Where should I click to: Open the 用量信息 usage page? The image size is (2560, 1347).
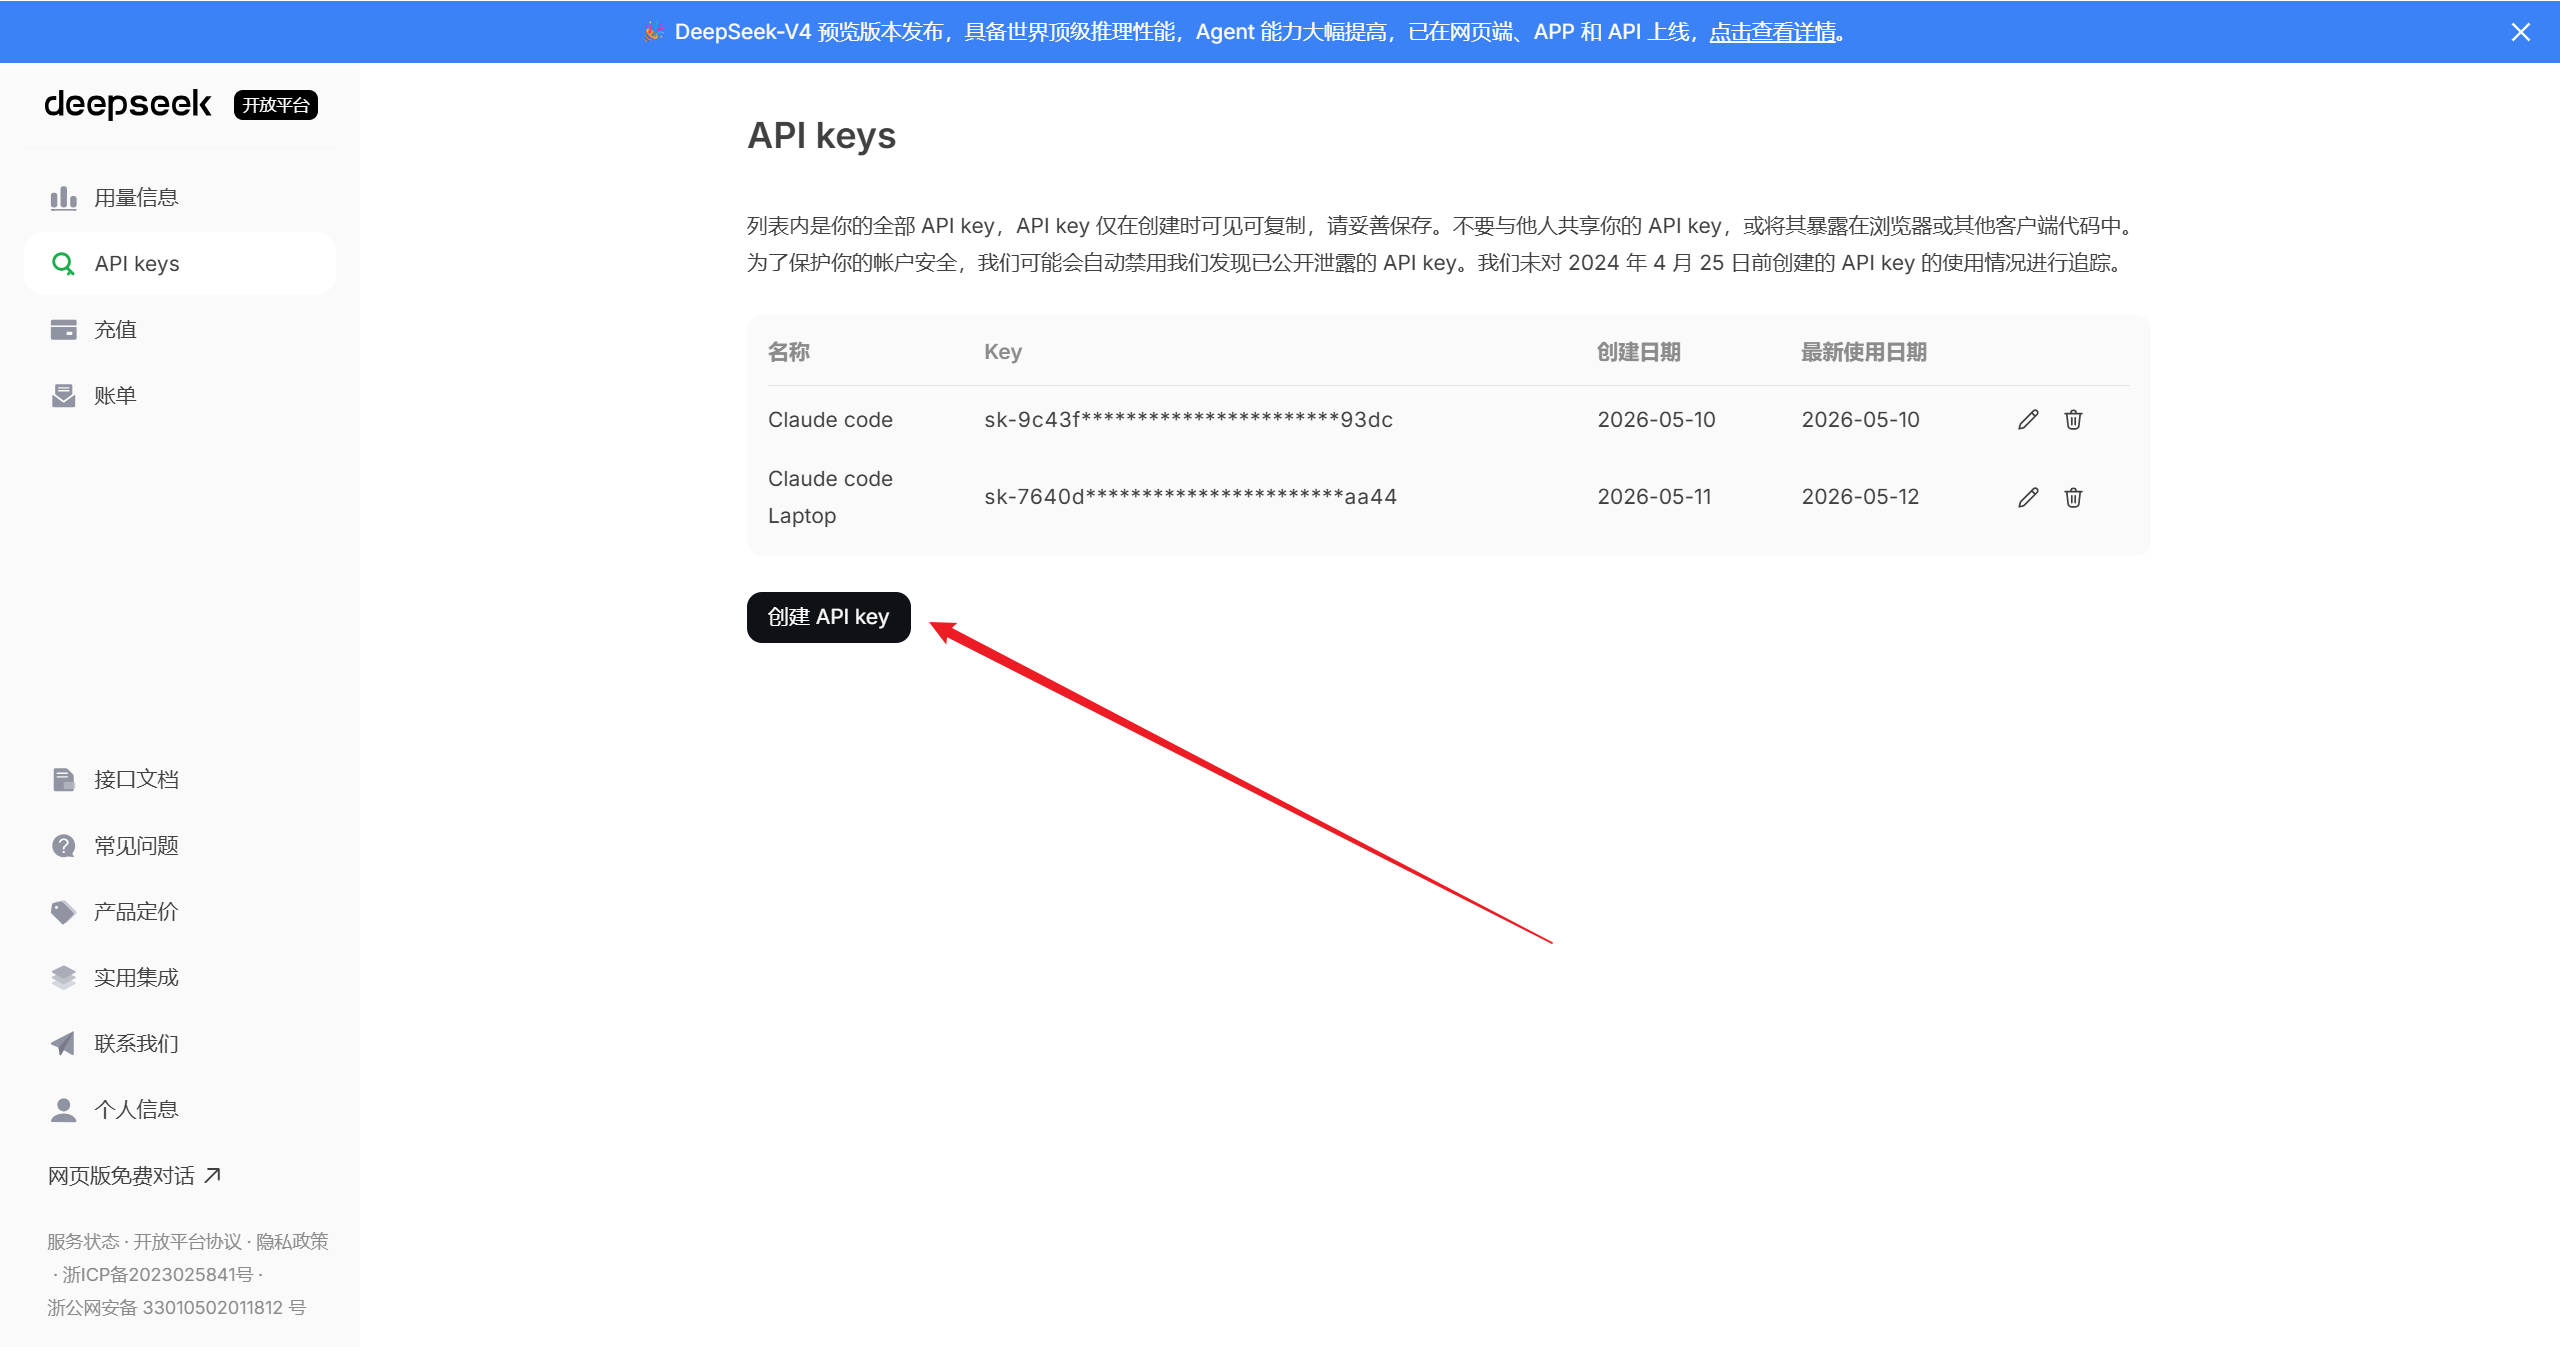pyautogui.click(x=180, y=198)
